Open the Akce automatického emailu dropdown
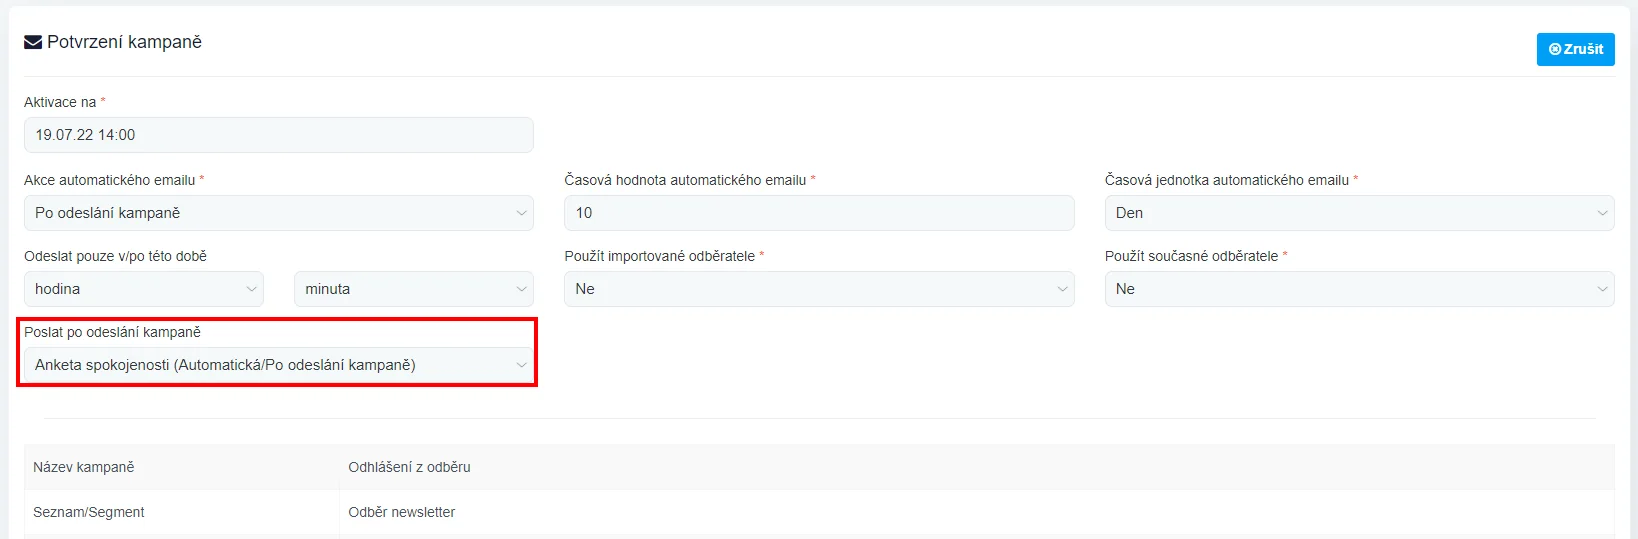 pyautogui.click(x=278, y=213)
